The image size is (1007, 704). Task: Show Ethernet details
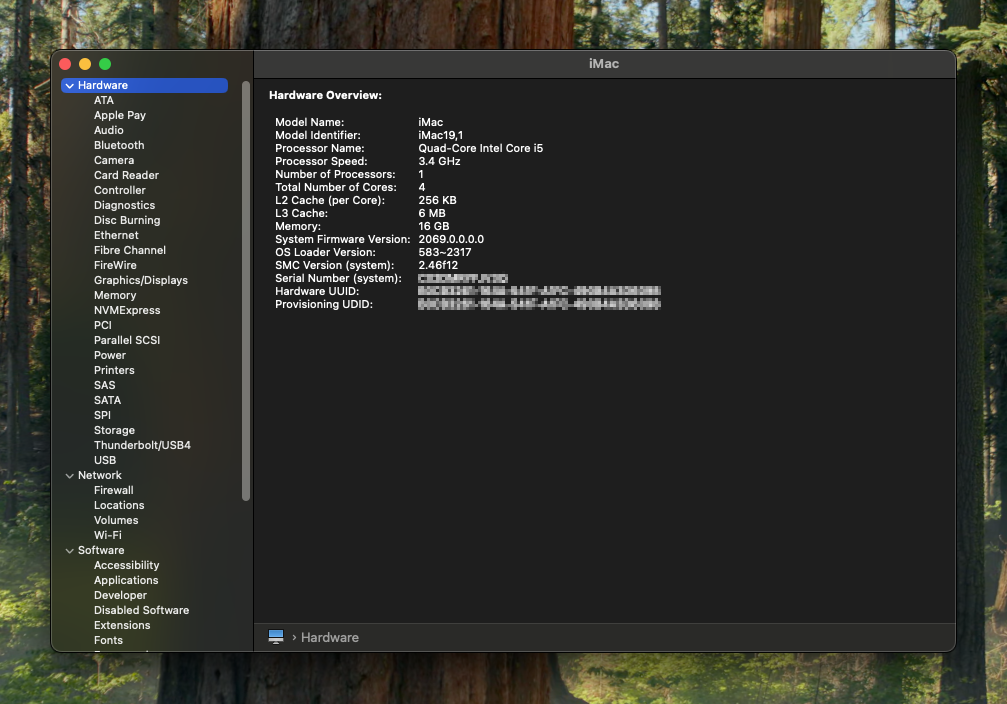pyautogui.click(x=116, y=235)
